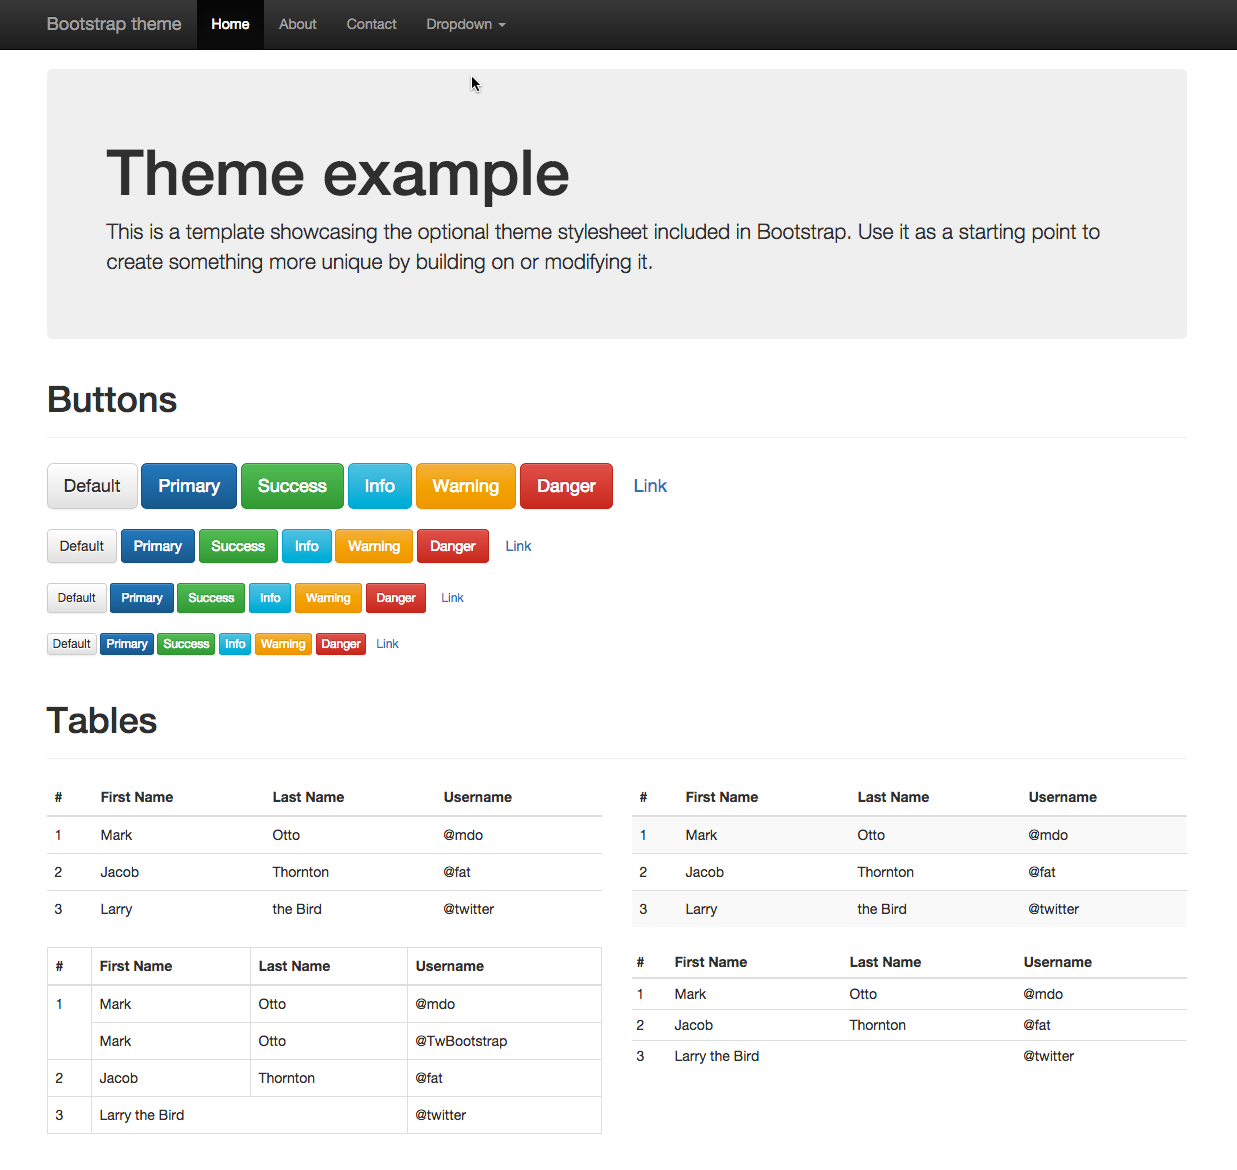The height and width of the screenshot is (1170, 1237).
Task: Follow the smallest Link in buttons
Action: (x=387, y=644)
